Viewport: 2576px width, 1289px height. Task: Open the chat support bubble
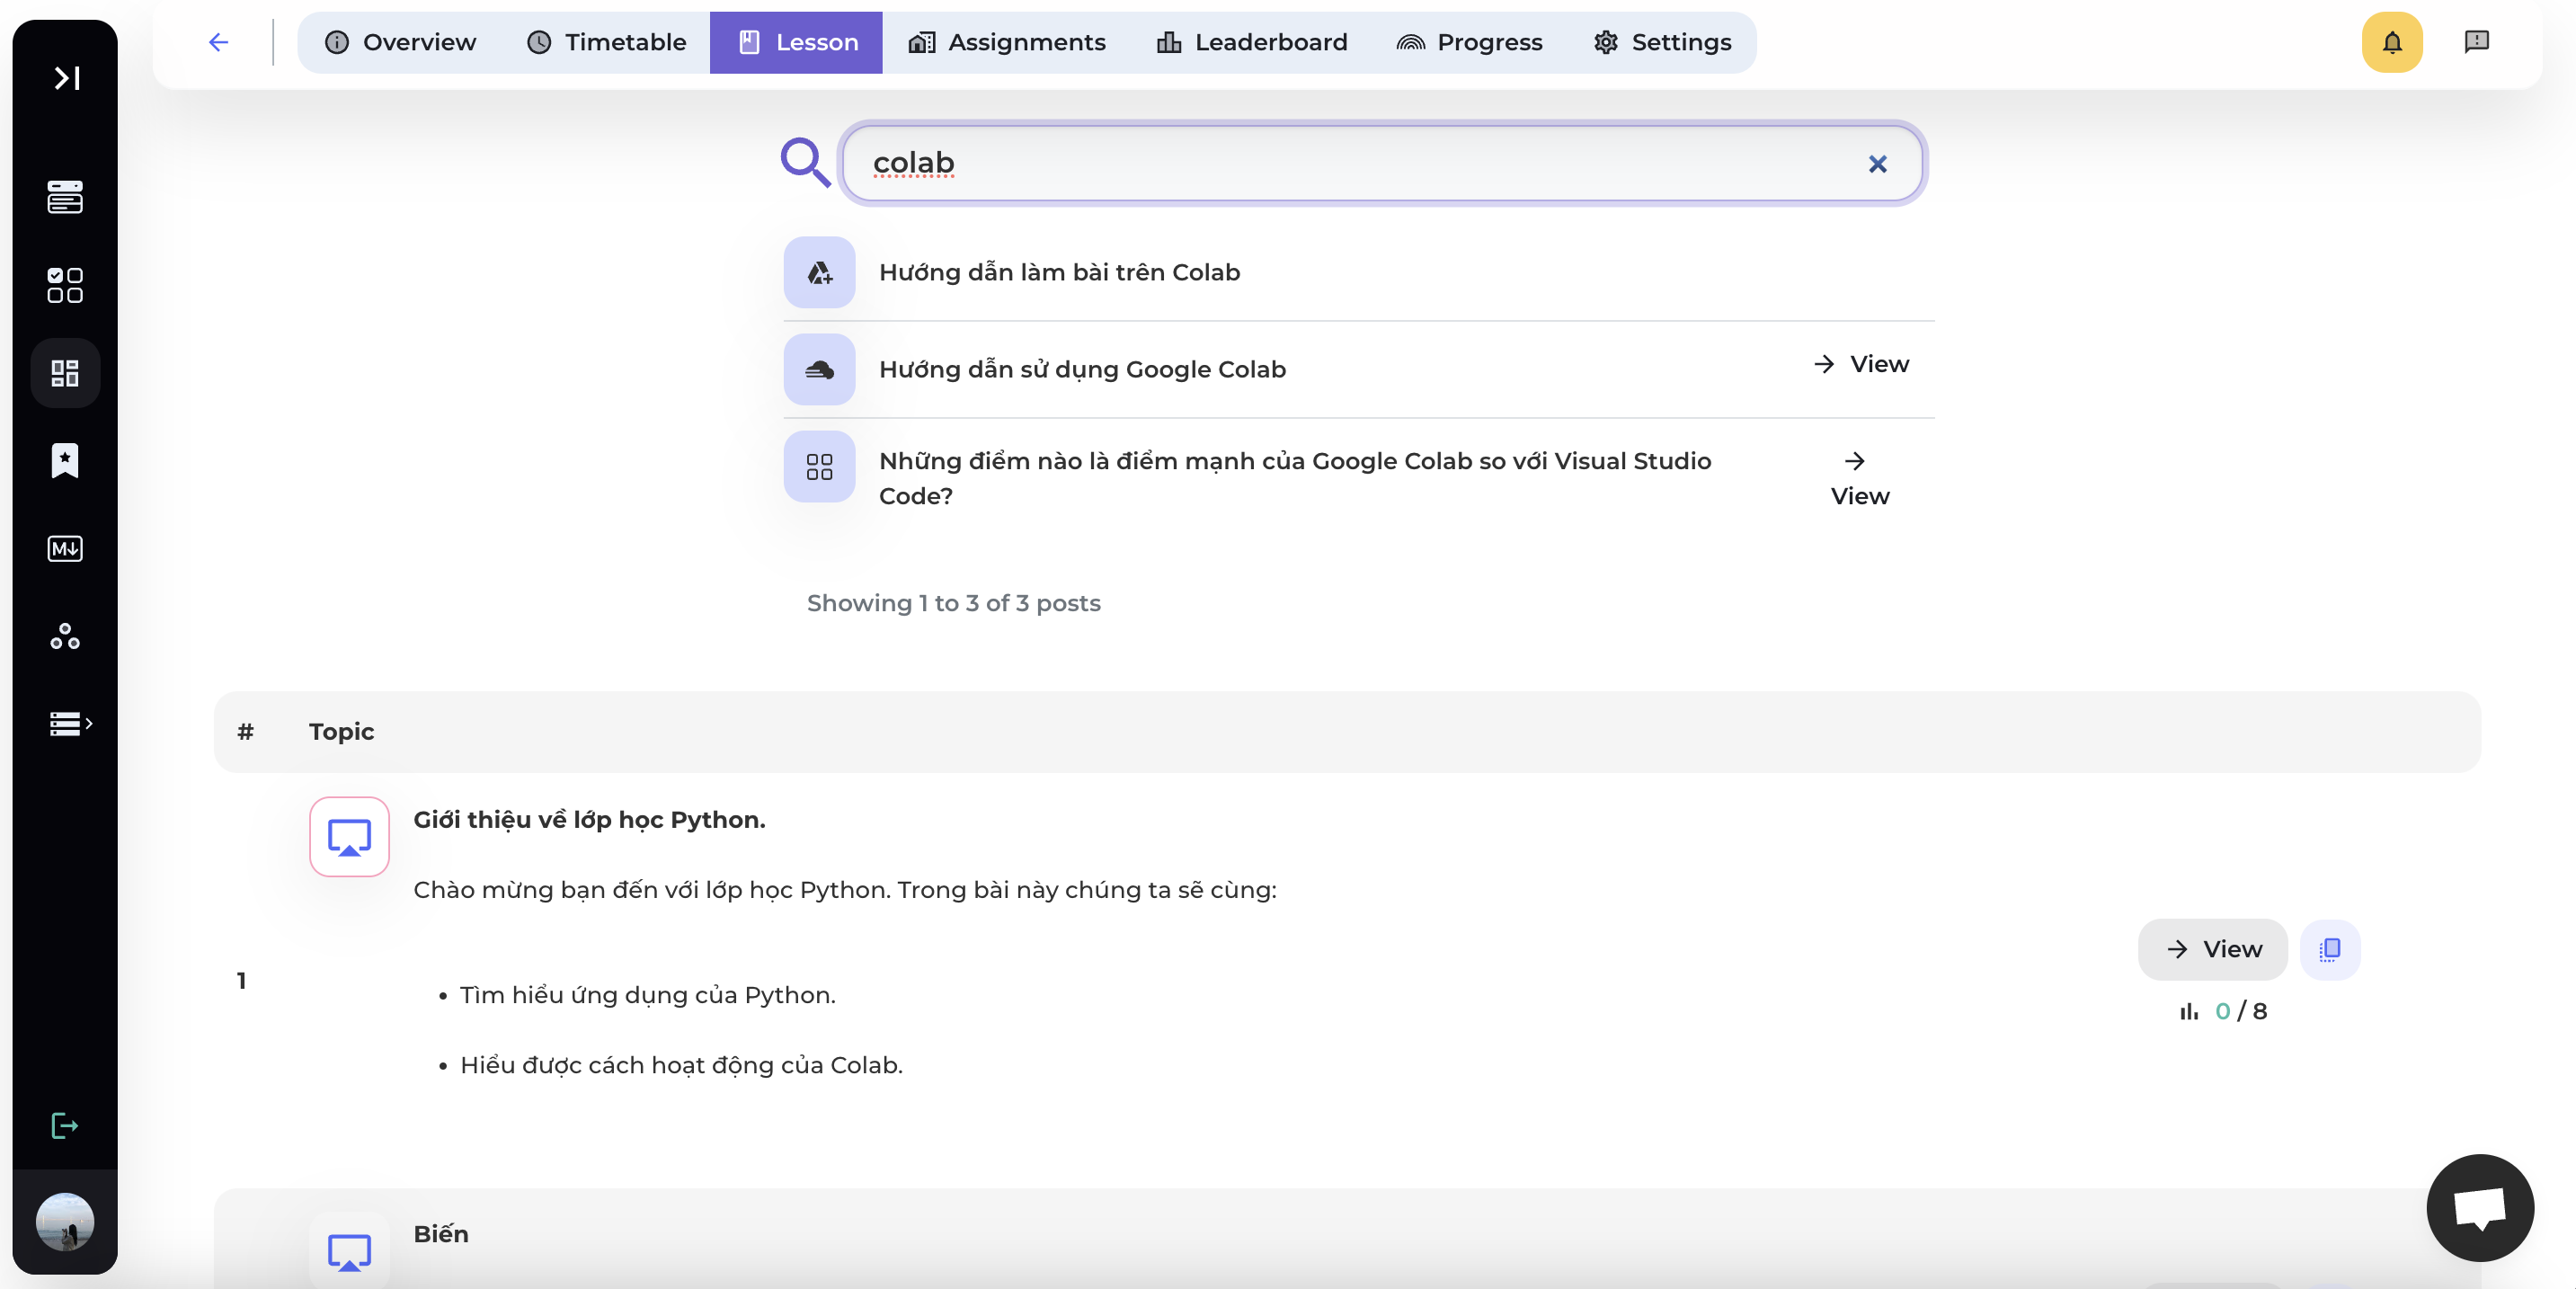coord(2479,1207)
